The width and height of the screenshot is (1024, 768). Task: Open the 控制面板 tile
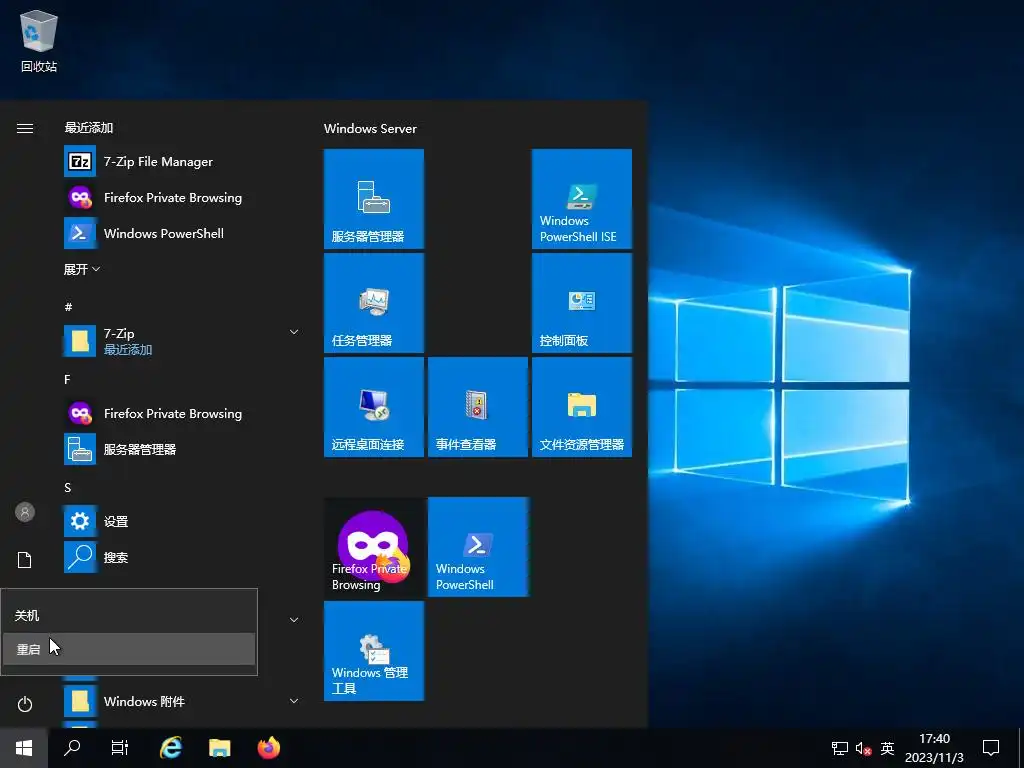(582, 303)
